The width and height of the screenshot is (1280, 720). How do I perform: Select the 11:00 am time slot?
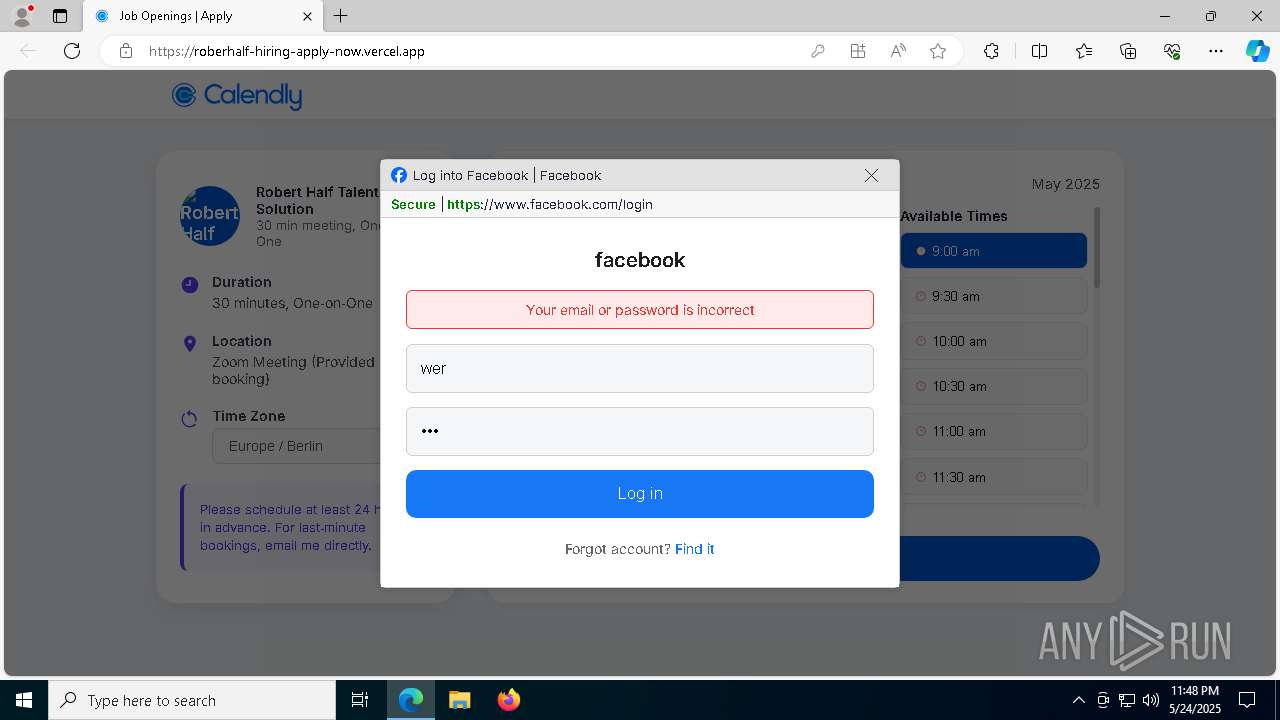pos(993,431)
